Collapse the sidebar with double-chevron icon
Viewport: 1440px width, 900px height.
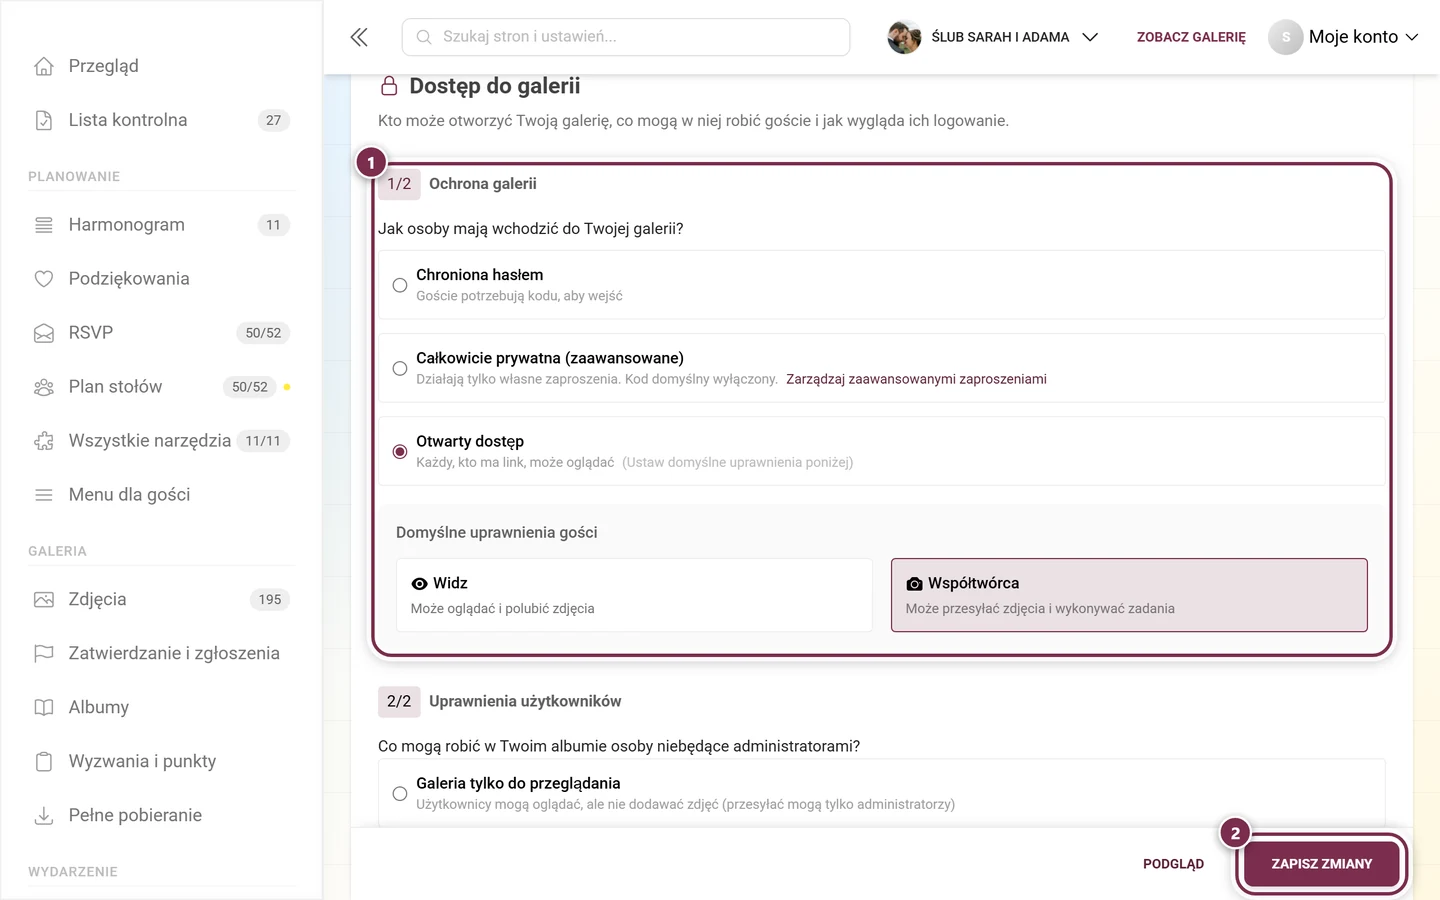(359, 37)
